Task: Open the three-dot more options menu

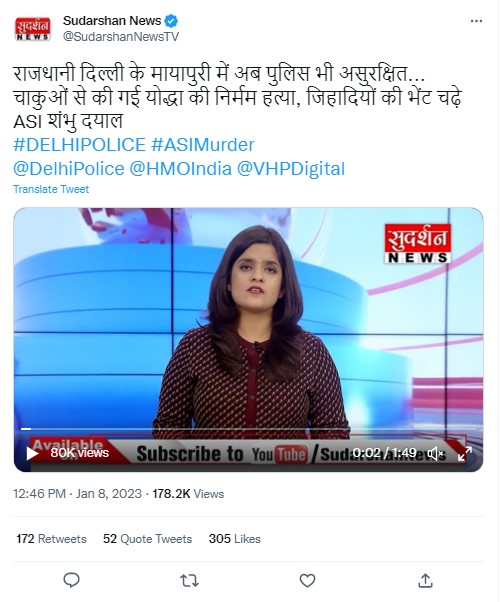Action: coord(476,22)
